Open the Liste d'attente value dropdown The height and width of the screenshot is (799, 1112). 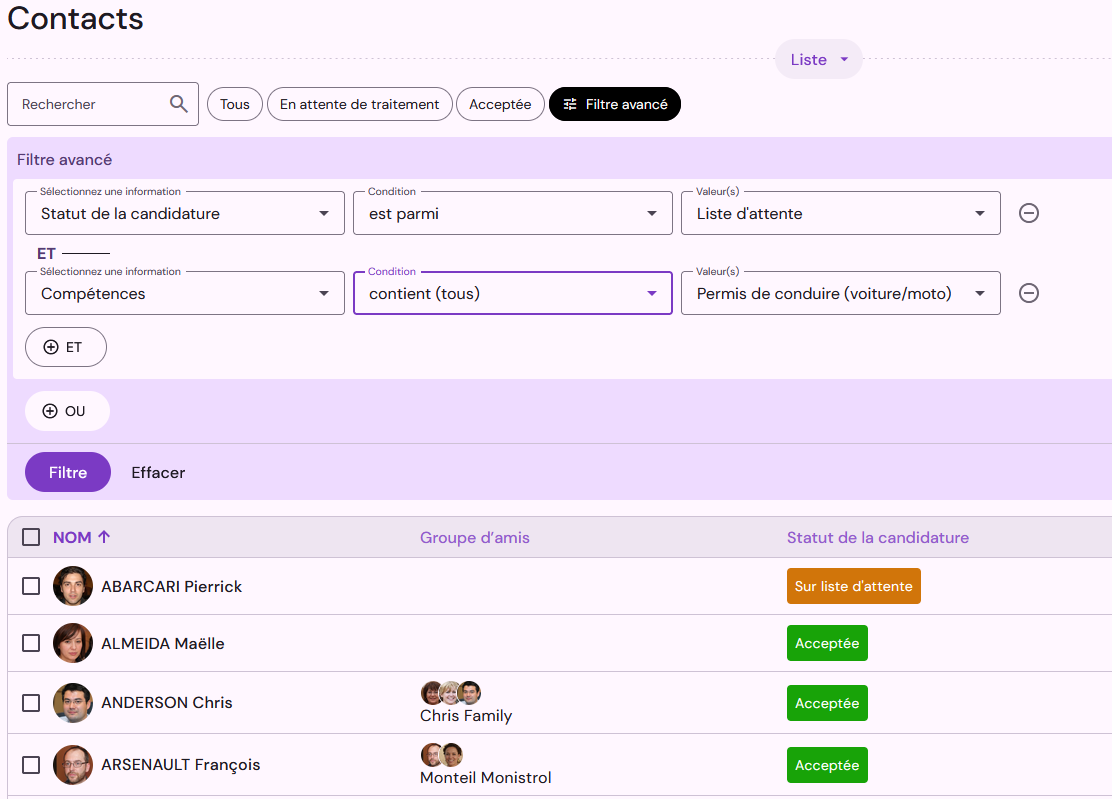coord(840,213)
